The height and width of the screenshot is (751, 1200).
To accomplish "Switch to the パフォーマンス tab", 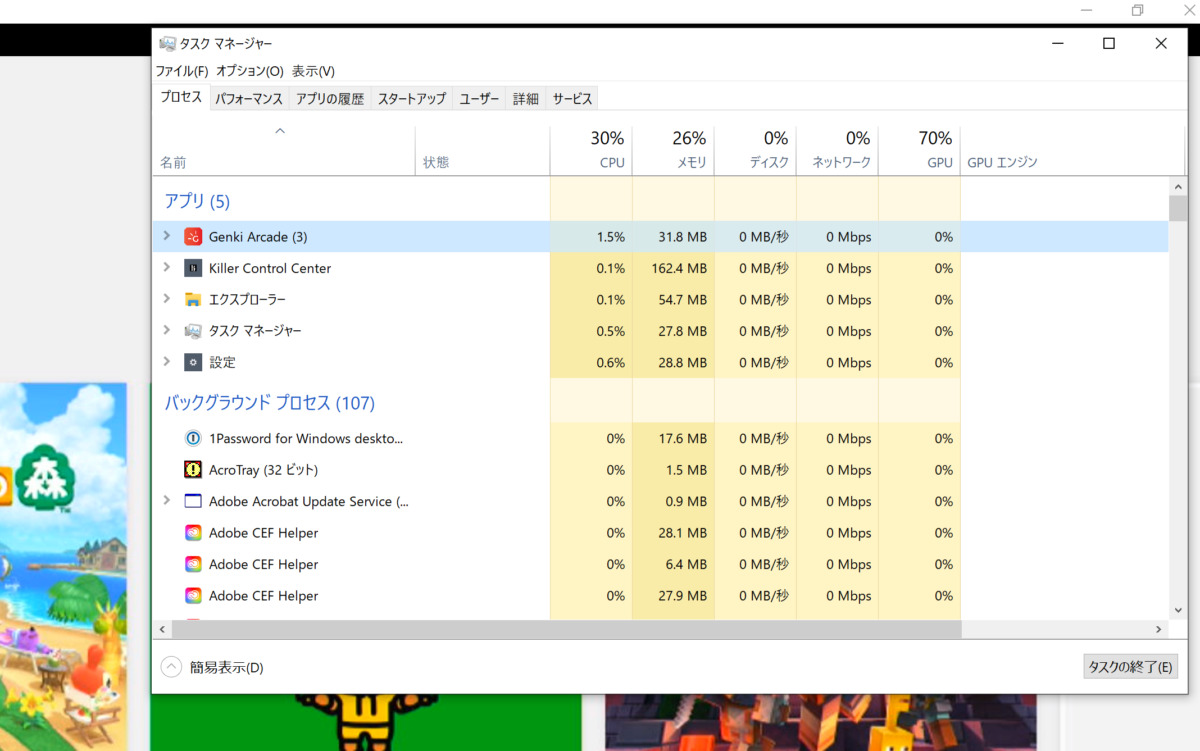I will [x=249, y=99].
